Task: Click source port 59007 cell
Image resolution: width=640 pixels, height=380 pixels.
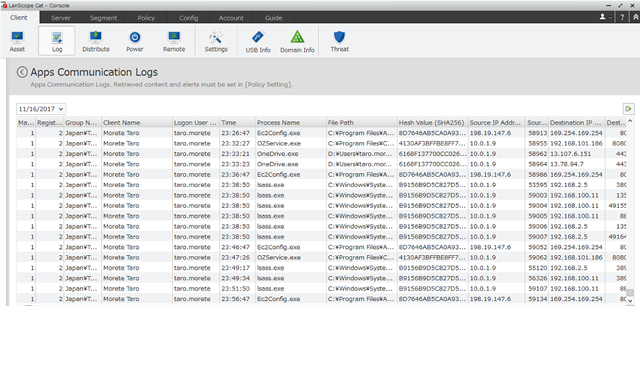Action: 537,237
